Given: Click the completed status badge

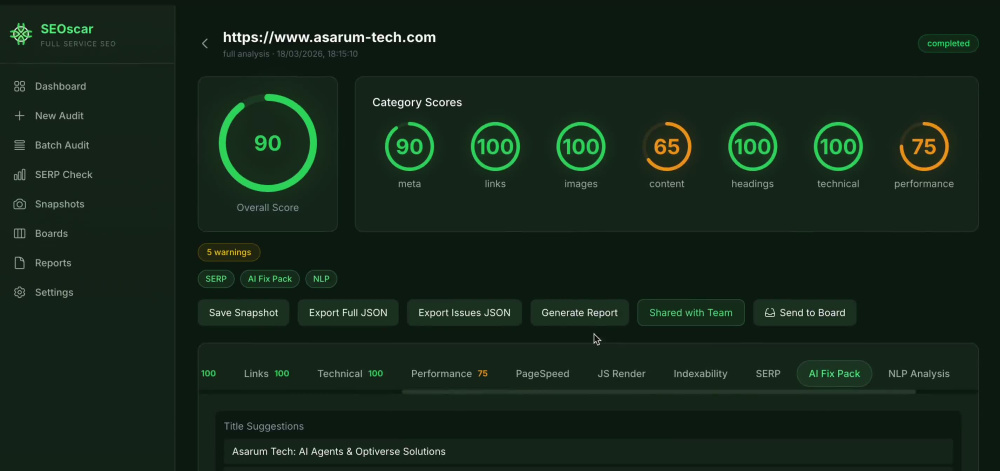Looking at the screenshot, I should (x=948, y=43).
